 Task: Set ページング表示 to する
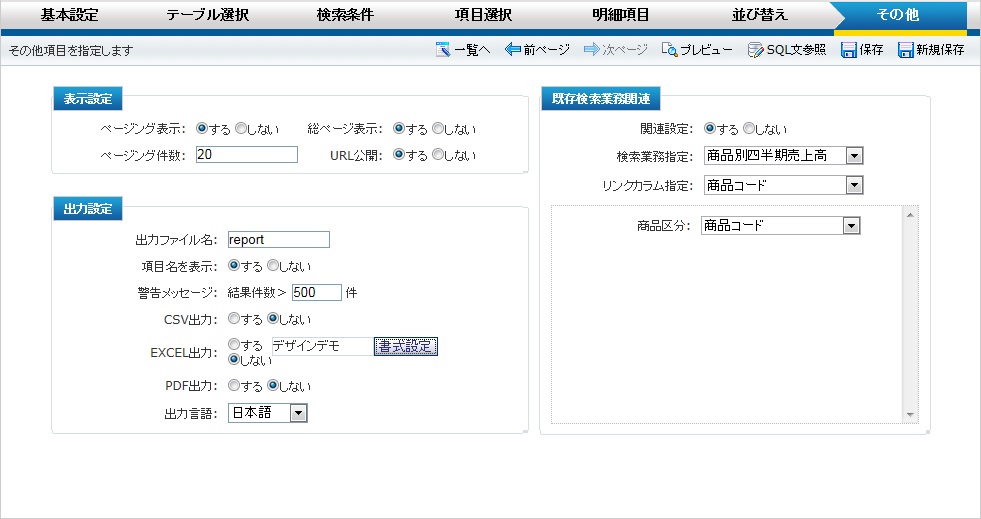coord(201,128)
